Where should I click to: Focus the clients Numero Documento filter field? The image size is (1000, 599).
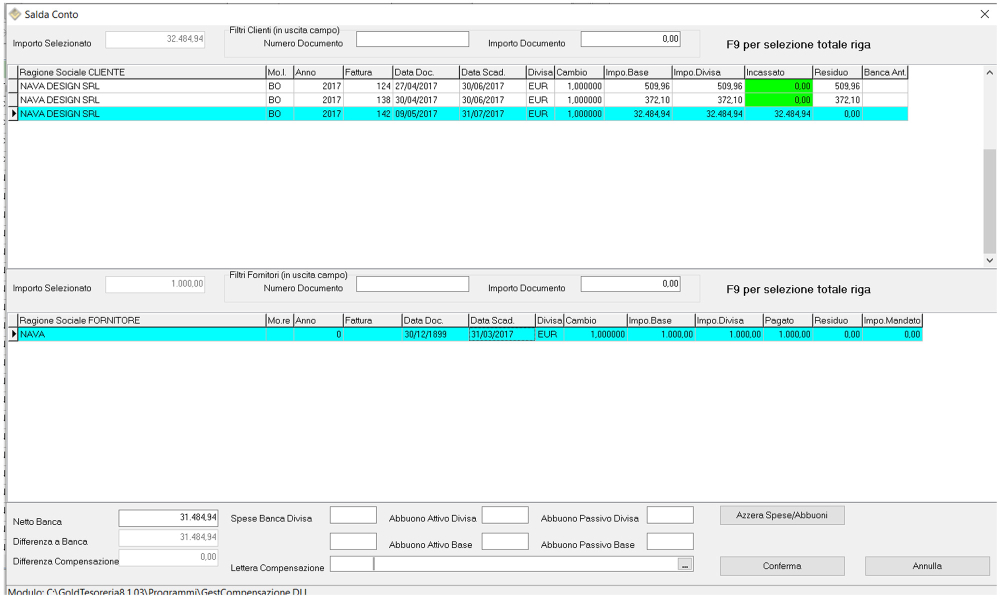click(x=412, y=40)
